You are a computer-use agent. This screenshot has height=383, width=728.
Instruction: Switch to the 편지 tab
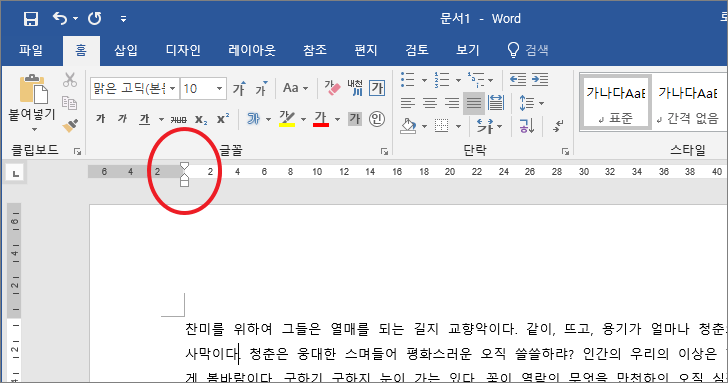point(366,50)
